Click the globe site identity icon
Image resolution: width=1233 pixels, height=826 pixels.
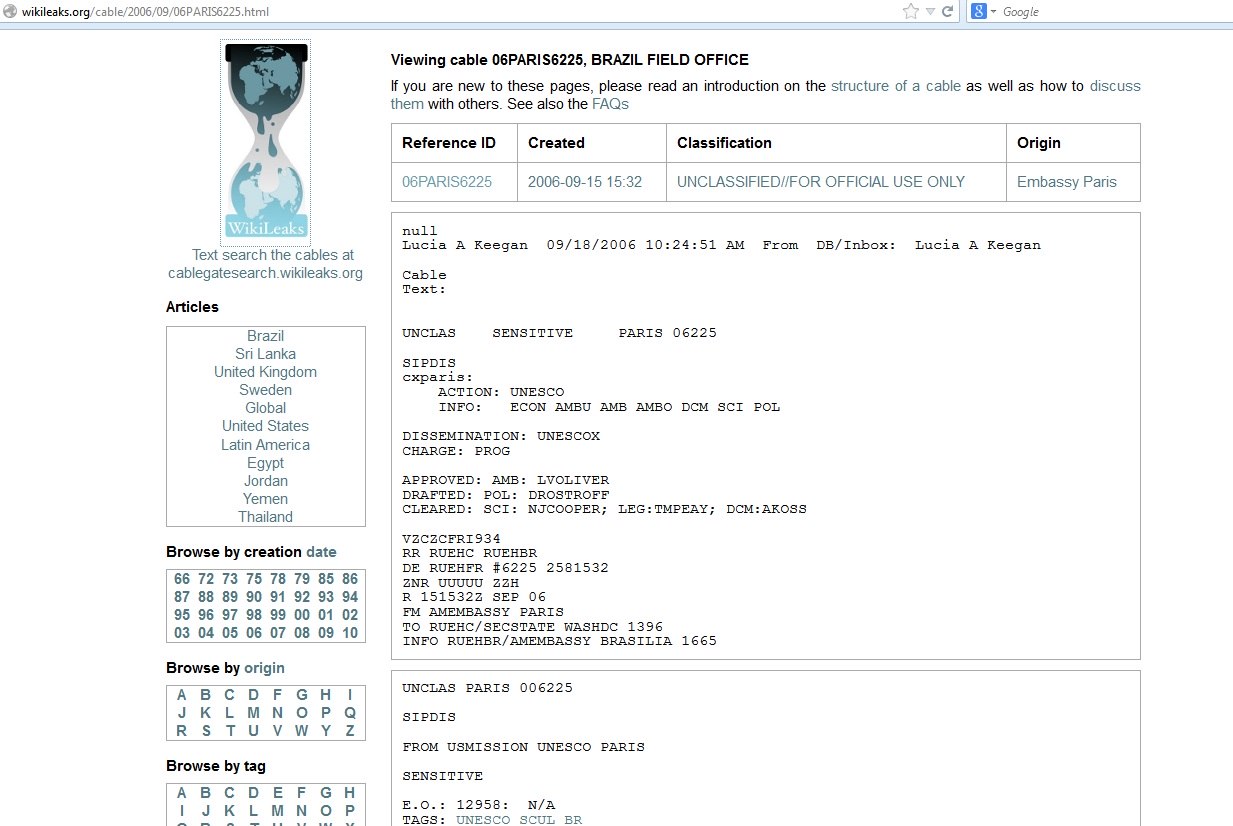click(10, 12)
